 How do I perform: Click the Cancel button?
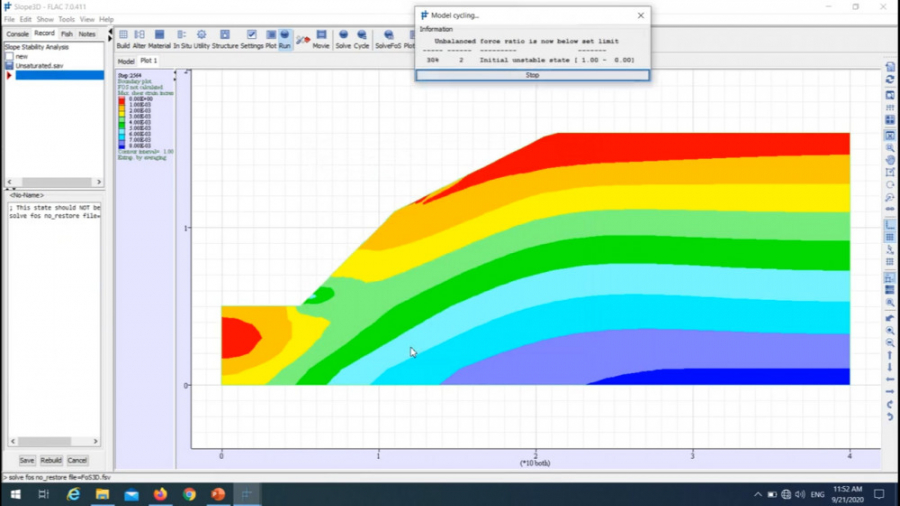click(77, 460)
